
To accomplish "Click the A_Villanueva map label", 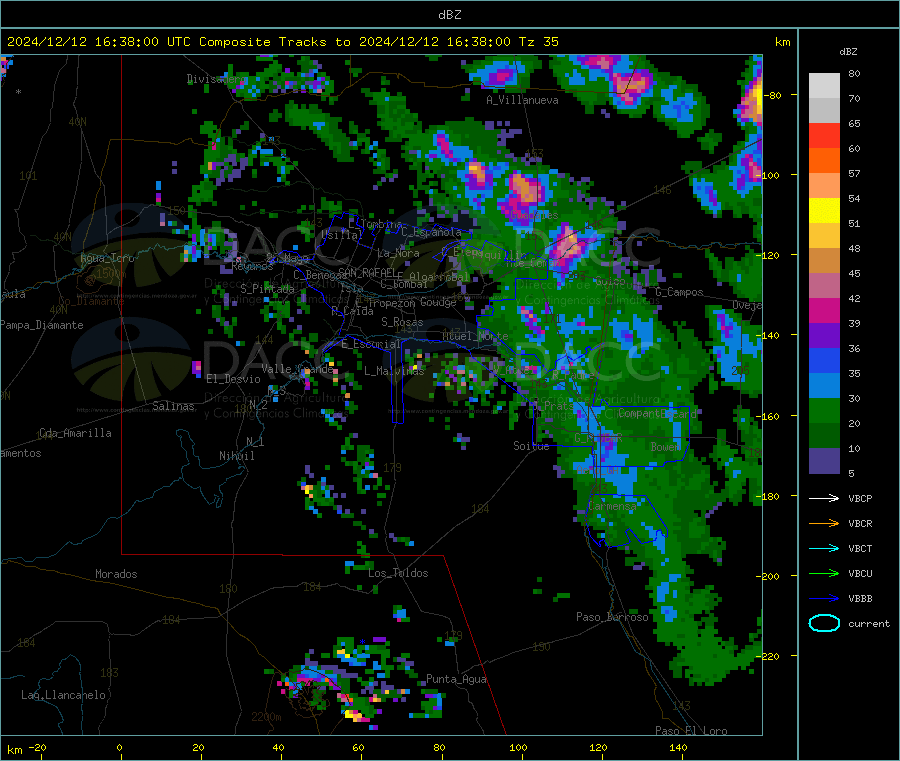I will [522, 100].
